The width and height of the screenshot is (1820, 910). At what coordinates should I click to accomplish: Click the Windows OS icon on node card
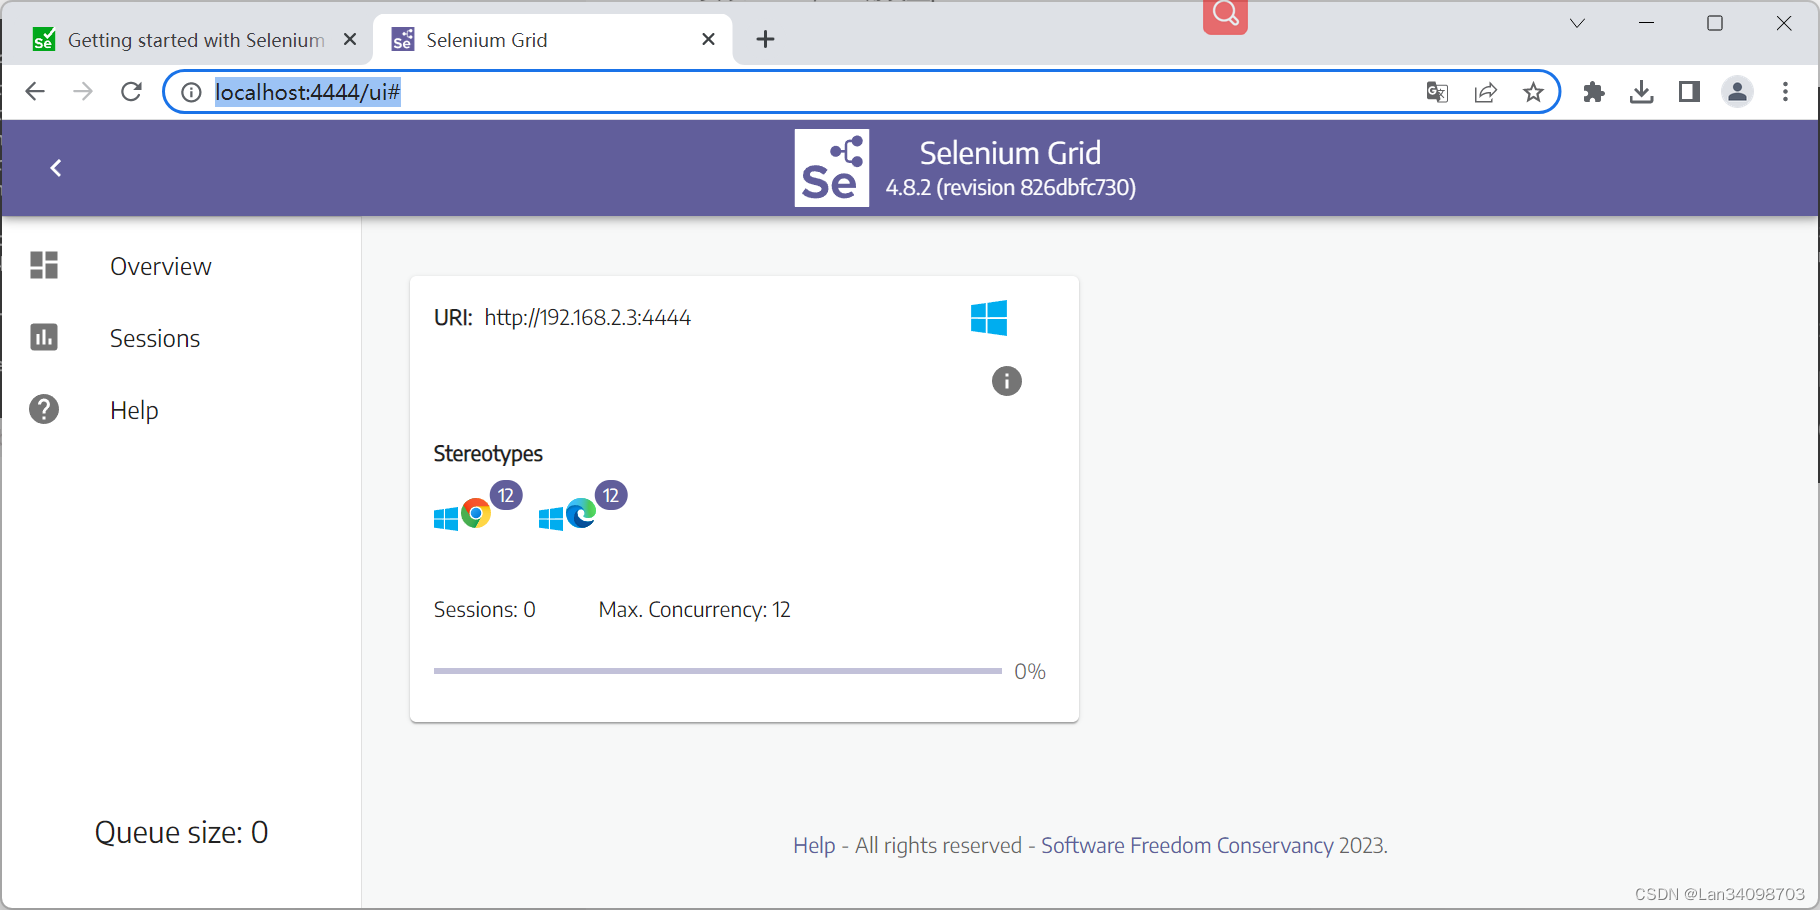coord(989,318)
